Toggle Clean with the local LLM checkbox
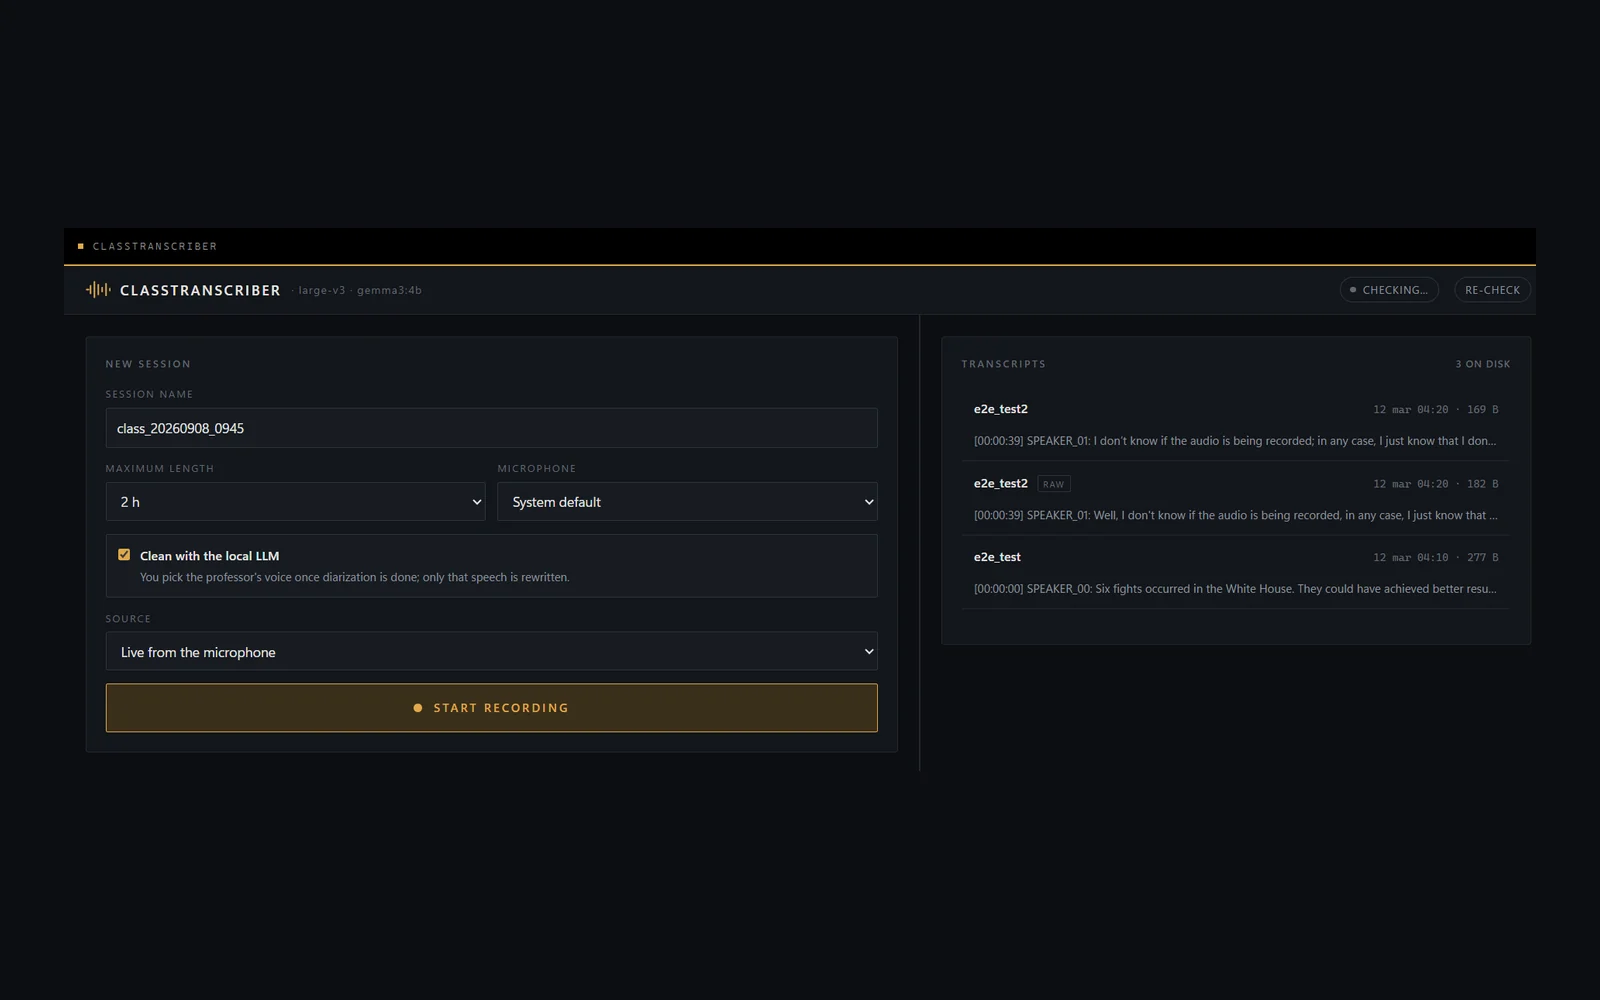1600x1000 pixels. pos(124,555)
